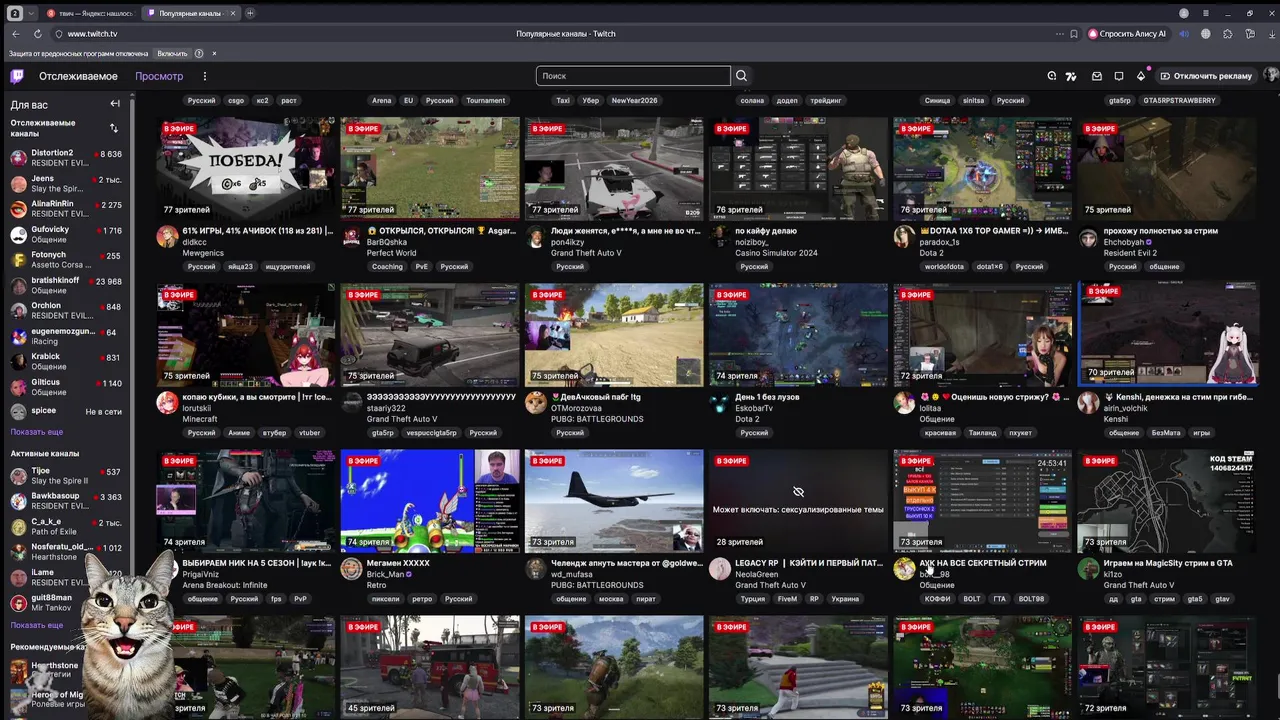This screenshot has width=1280, height=720.
Task: Sort followed channels with arrows icon
Action: coord(113,128)
